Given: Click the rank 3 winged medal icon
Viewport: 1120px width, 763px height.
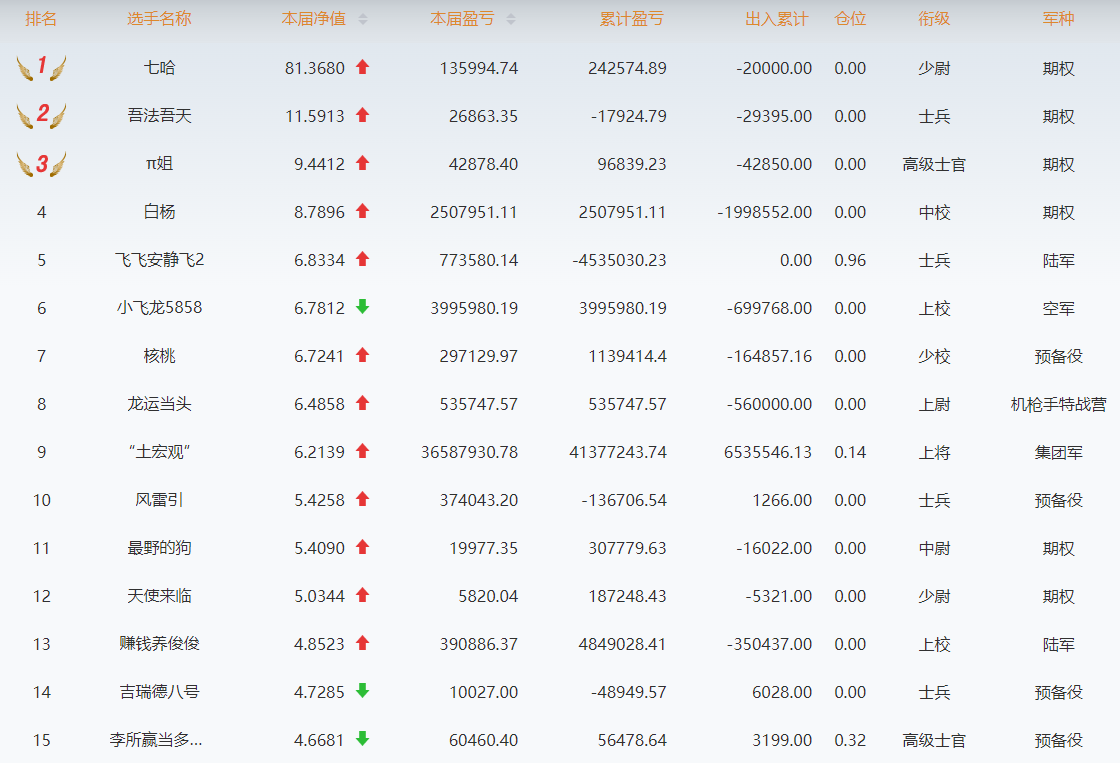Looking at the screenshot, I should coord(41,164).
